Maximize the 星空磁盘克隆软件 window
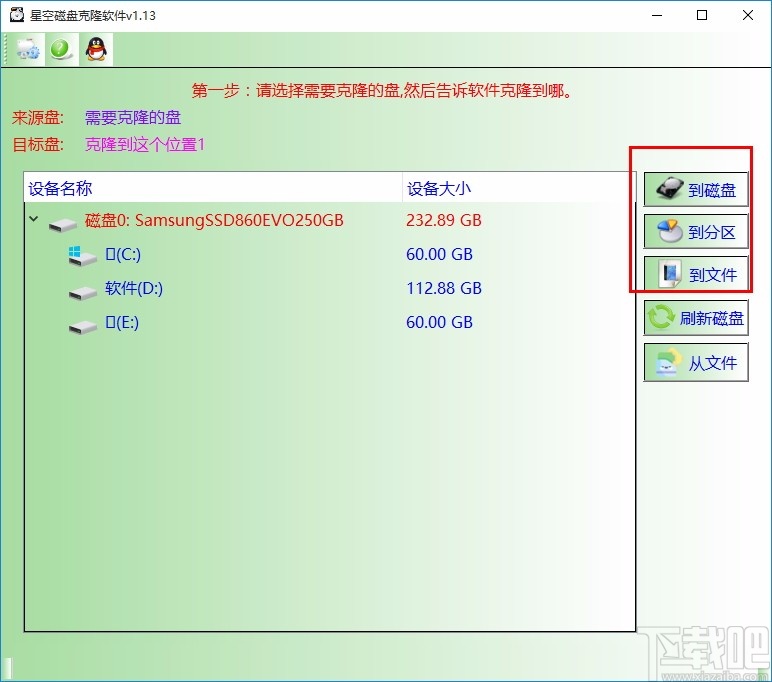The height and width of the screenshot is (682, 772). [x=702, y=15]
